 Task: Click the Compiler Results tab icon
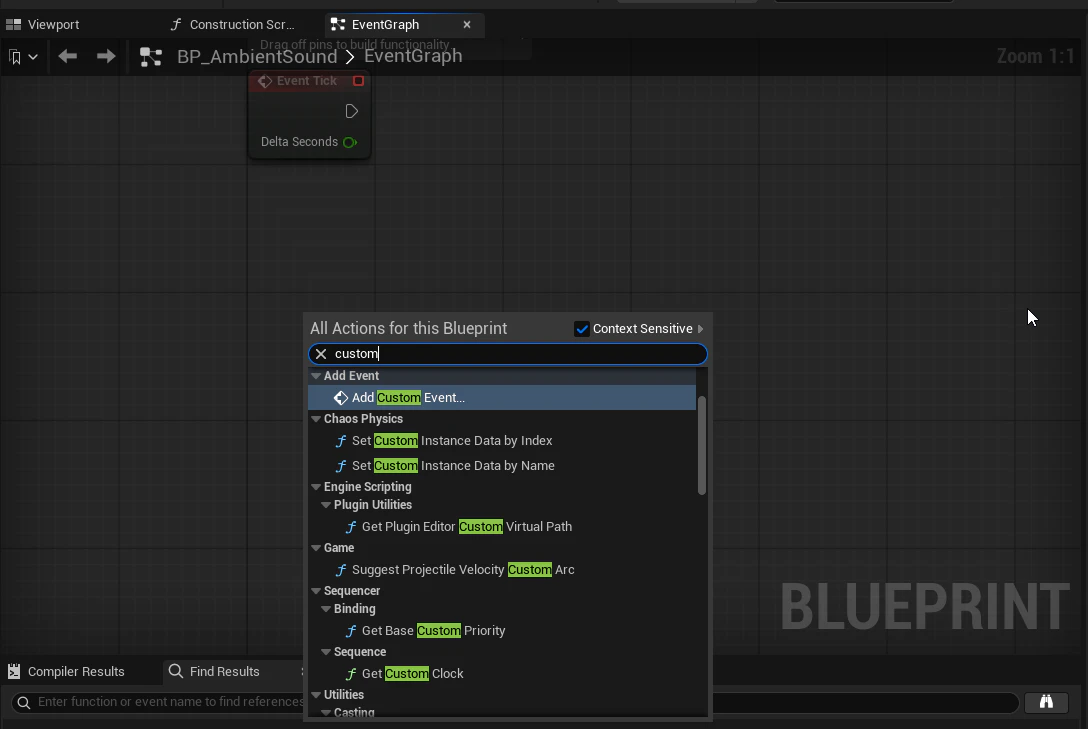click(x=14, y=671)
